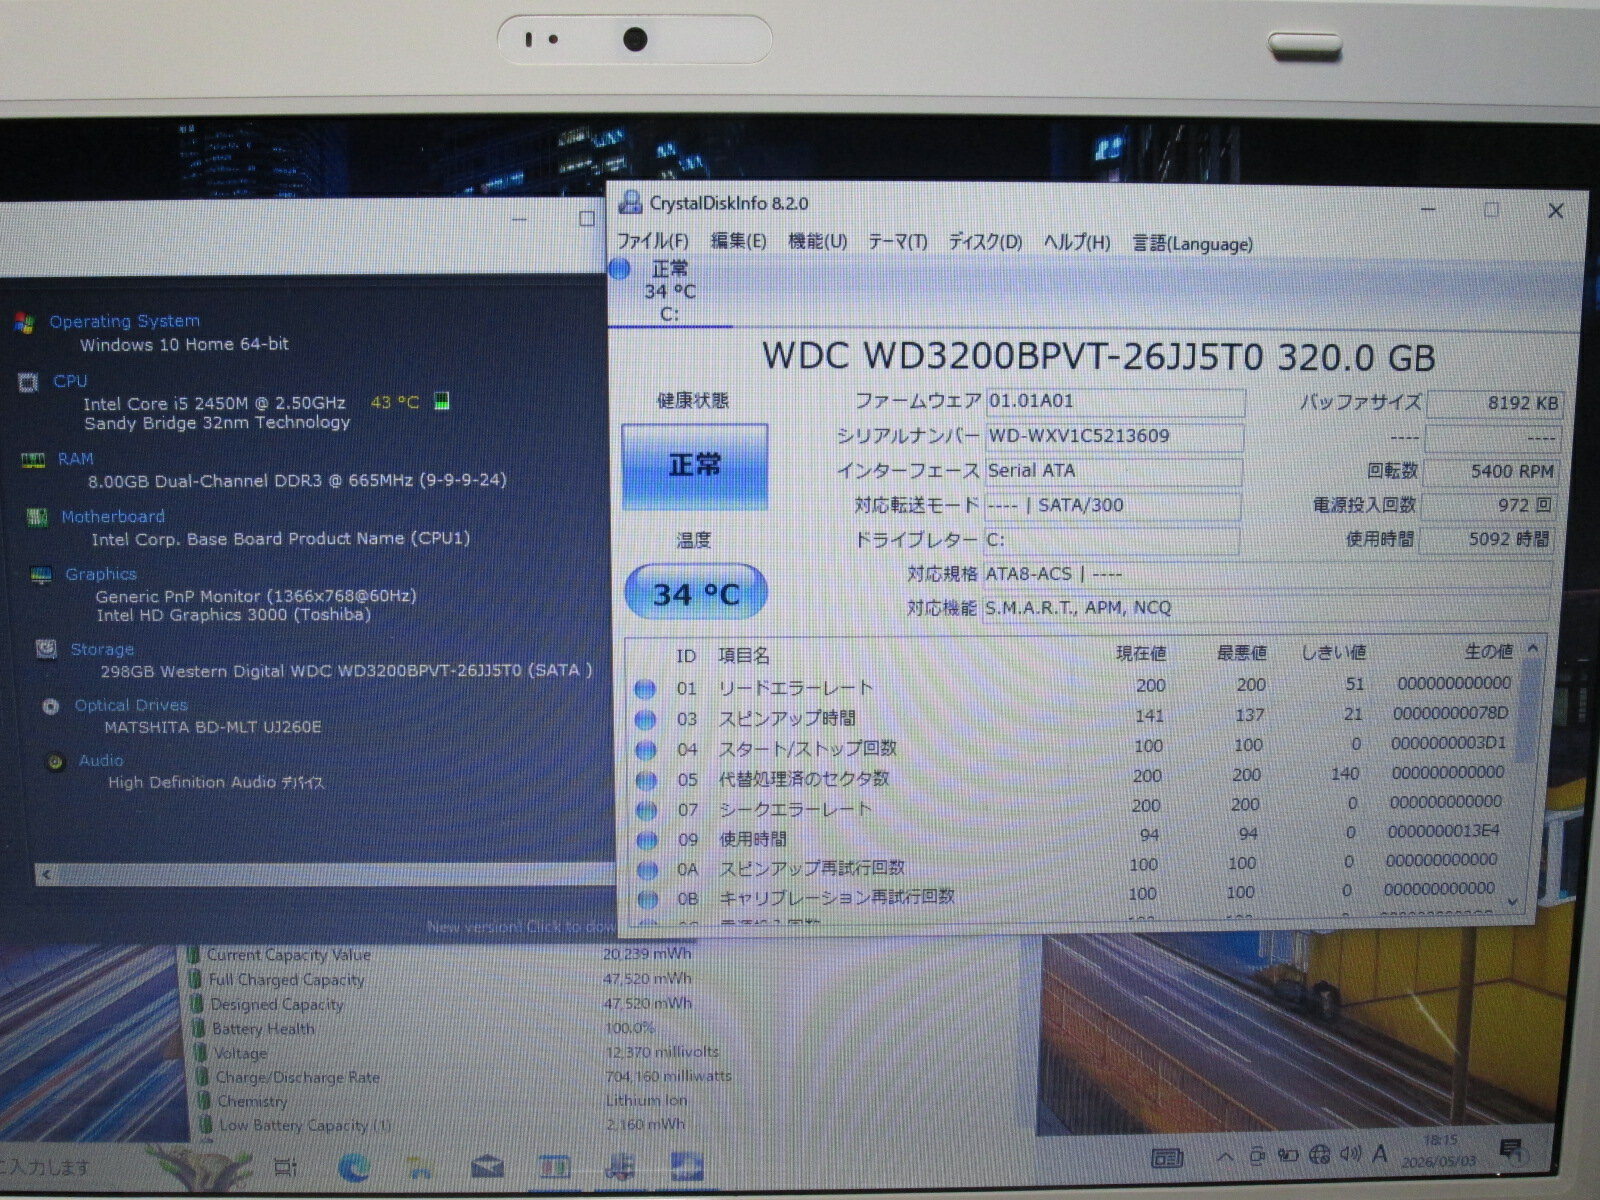Click the status orb for row 04 スタート/ストップ回数

click(x=646, y=749)
